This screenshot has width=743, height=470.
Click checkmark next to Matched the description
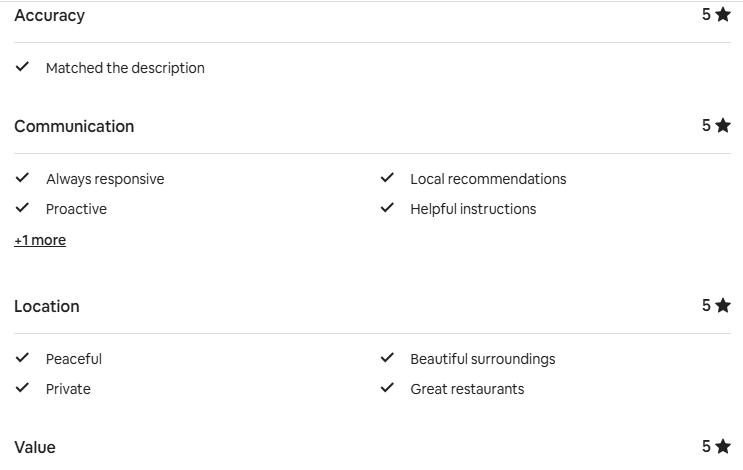tap(22, 67)
